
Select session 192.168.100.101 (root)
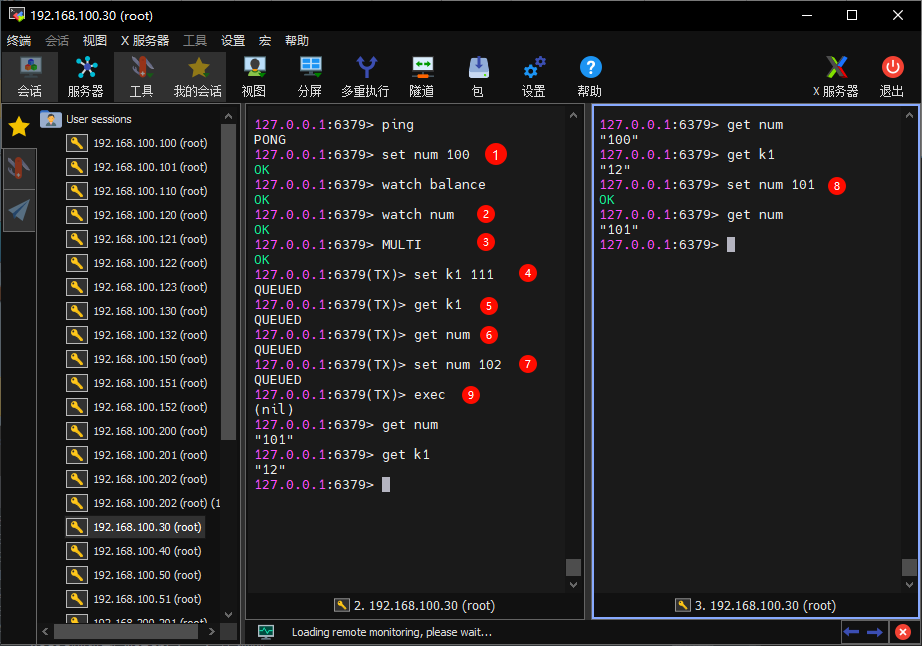pyautogui.click(x=137, y=167)
